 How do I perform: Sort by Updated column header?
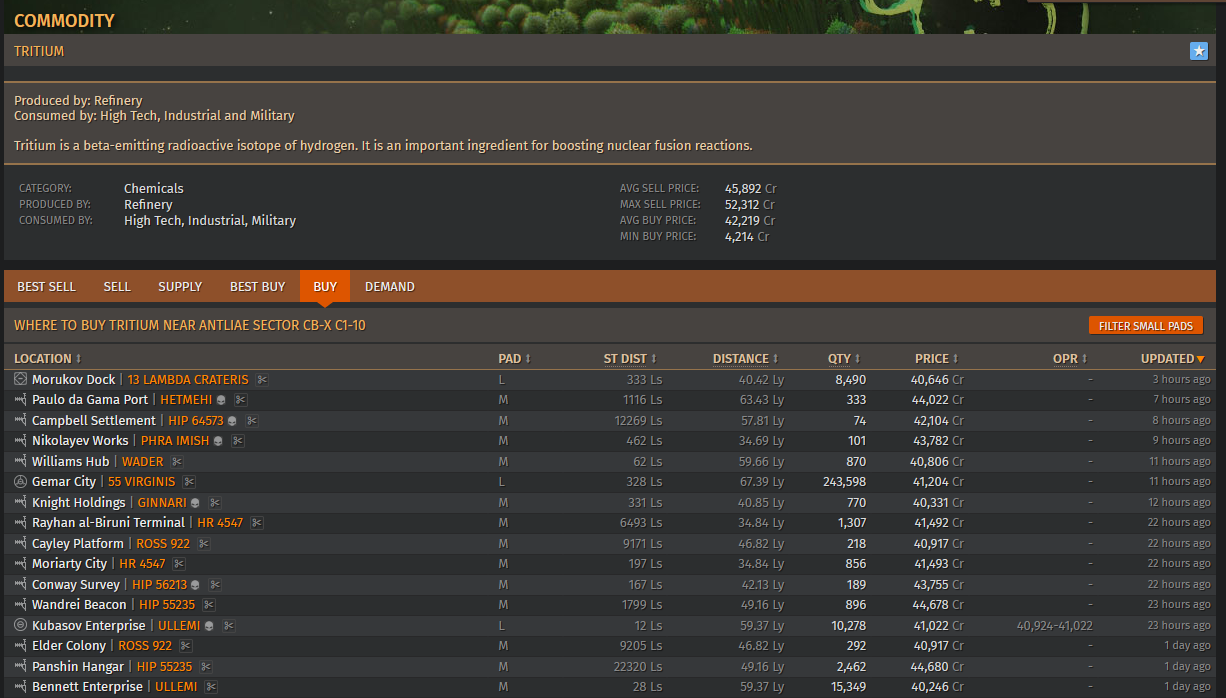click(1172, 359)
